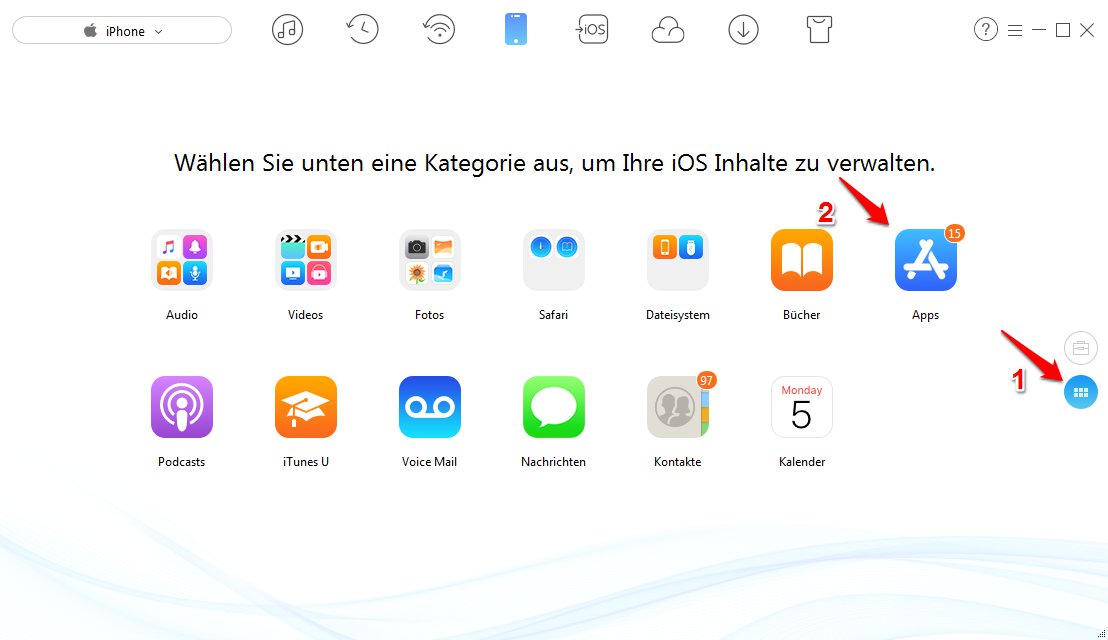Open the Wi-Fi Air Backup icon

[x=439, y=30]
